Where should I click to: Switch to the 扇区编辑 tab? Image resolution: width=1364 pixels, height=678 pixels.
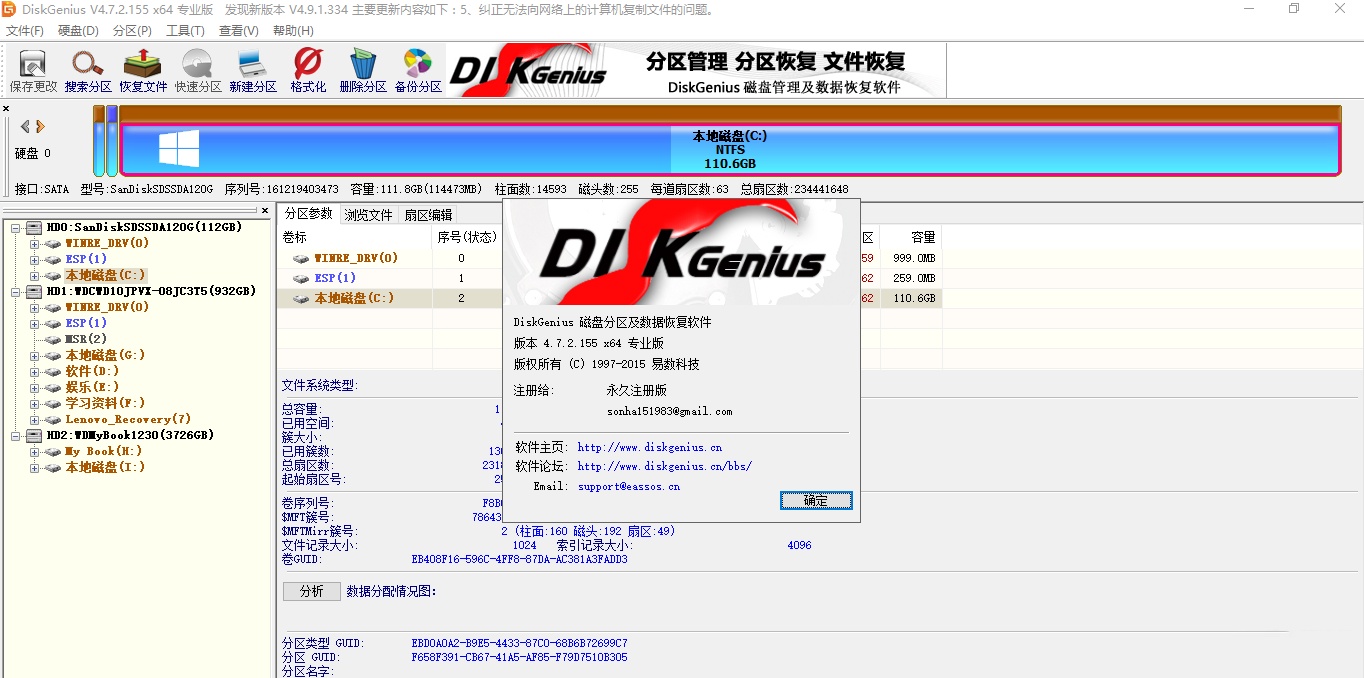[x=428, y=215]
